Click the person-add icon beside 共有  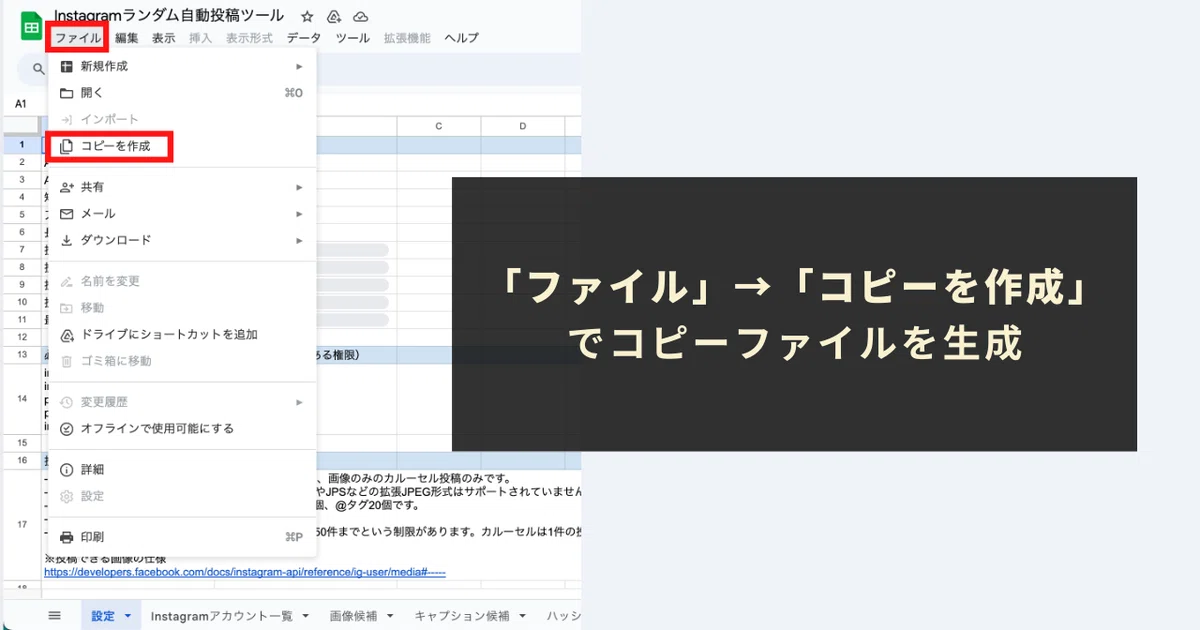click(67, 187)
